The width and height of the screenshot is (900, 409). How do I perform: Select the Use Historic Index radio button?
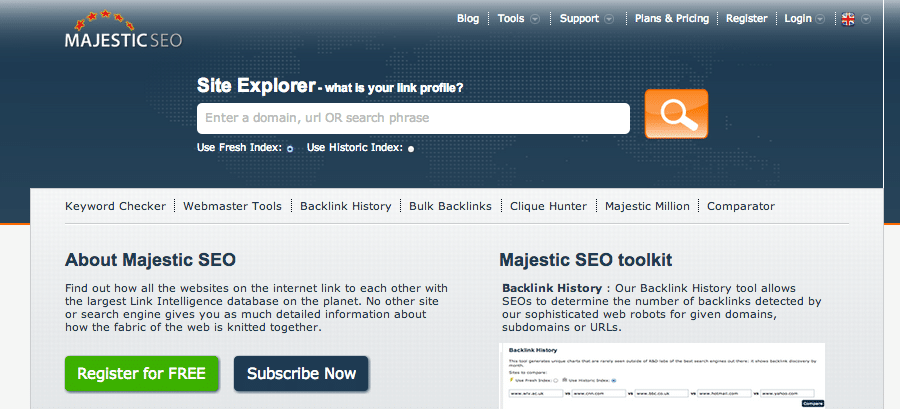410,149
